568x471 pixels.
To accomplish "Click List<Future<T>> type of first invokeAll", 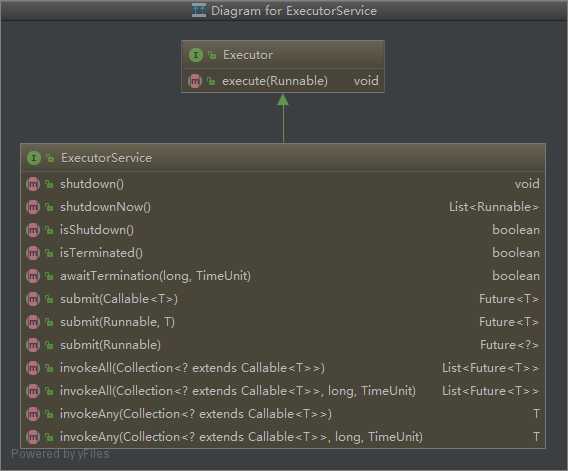I will click(x=490, y=368).
